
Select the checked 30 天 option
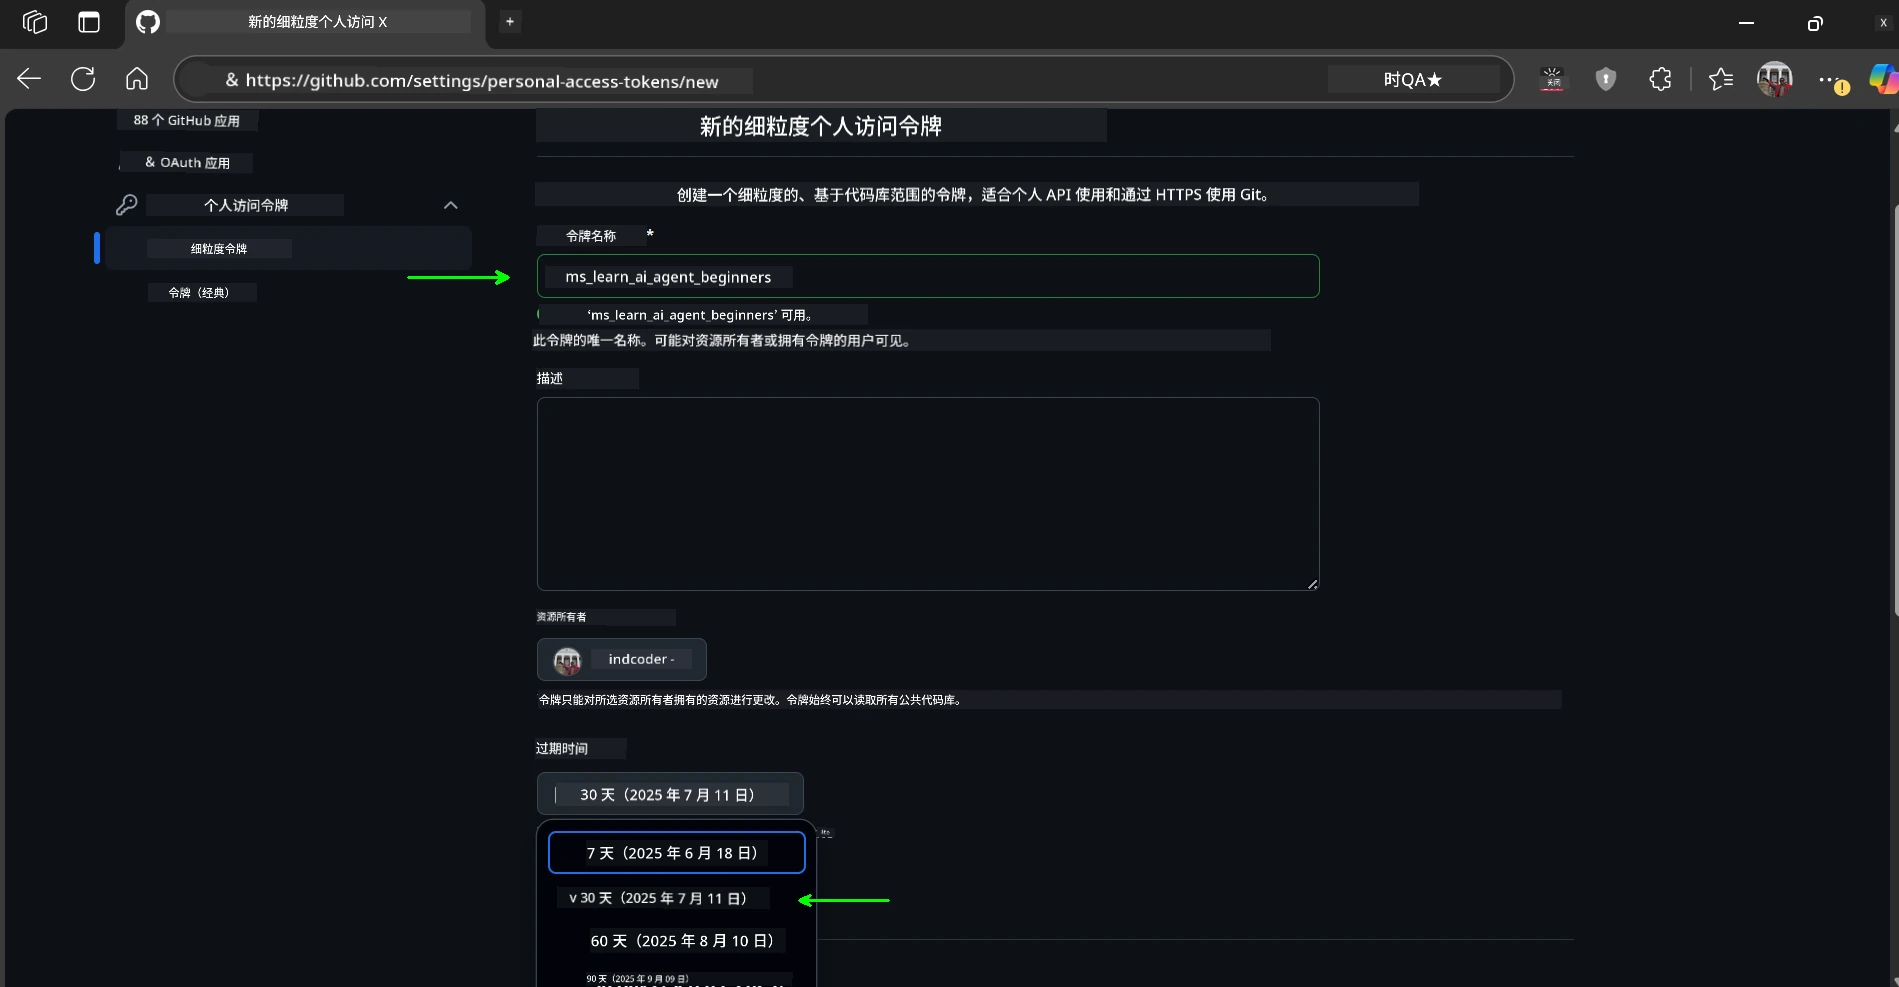coord(660,898)
